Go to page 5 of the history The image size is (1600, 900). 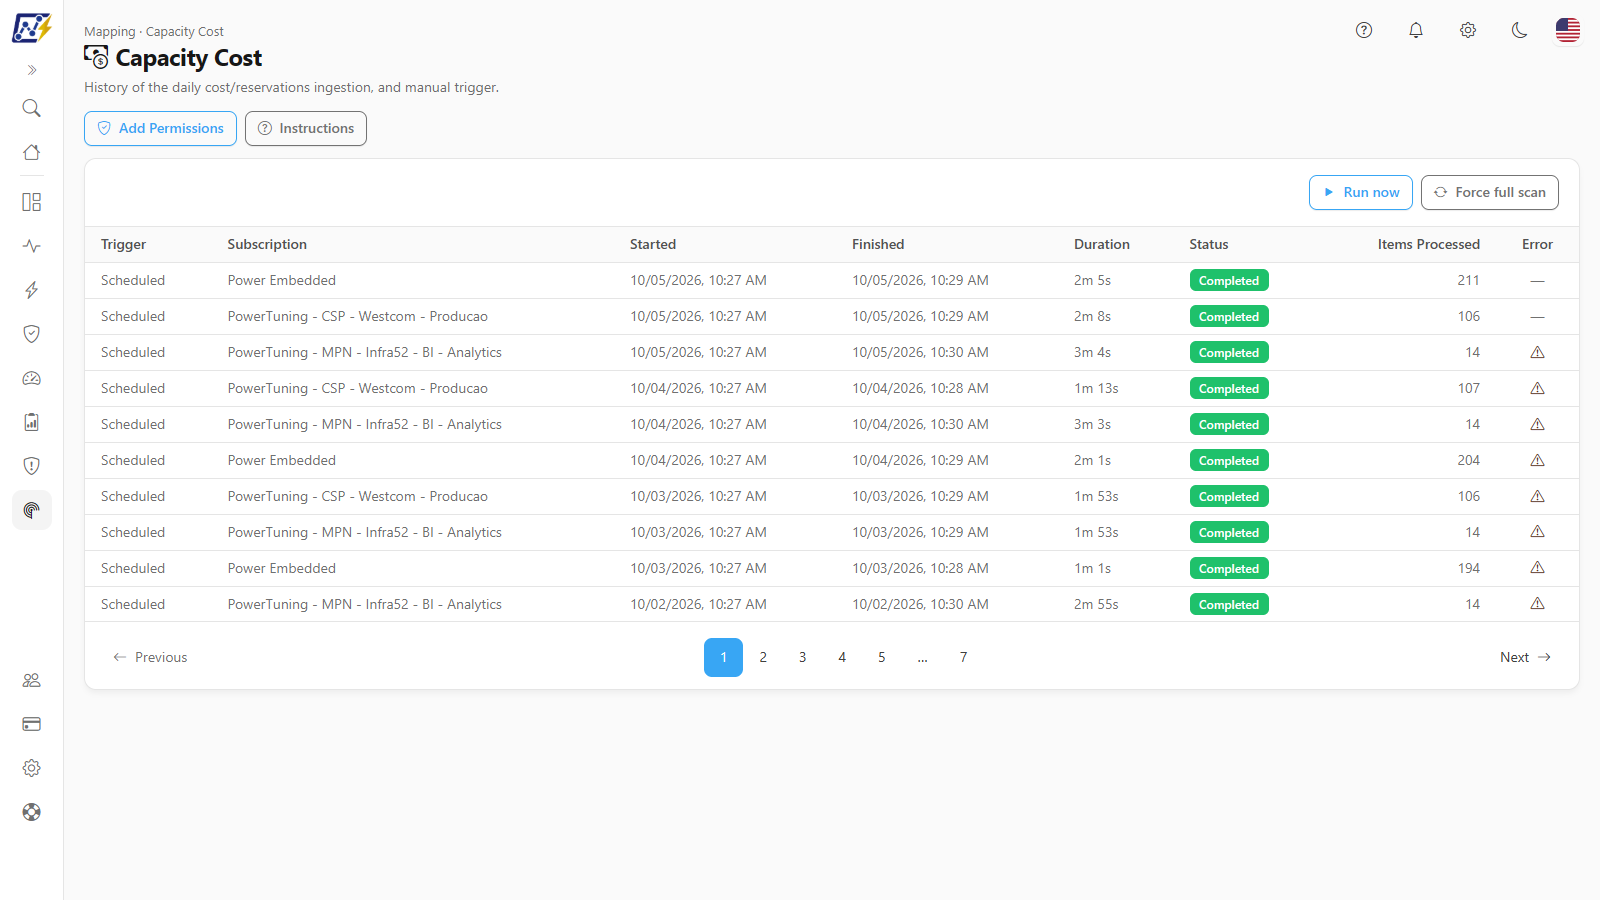(882, 657)
